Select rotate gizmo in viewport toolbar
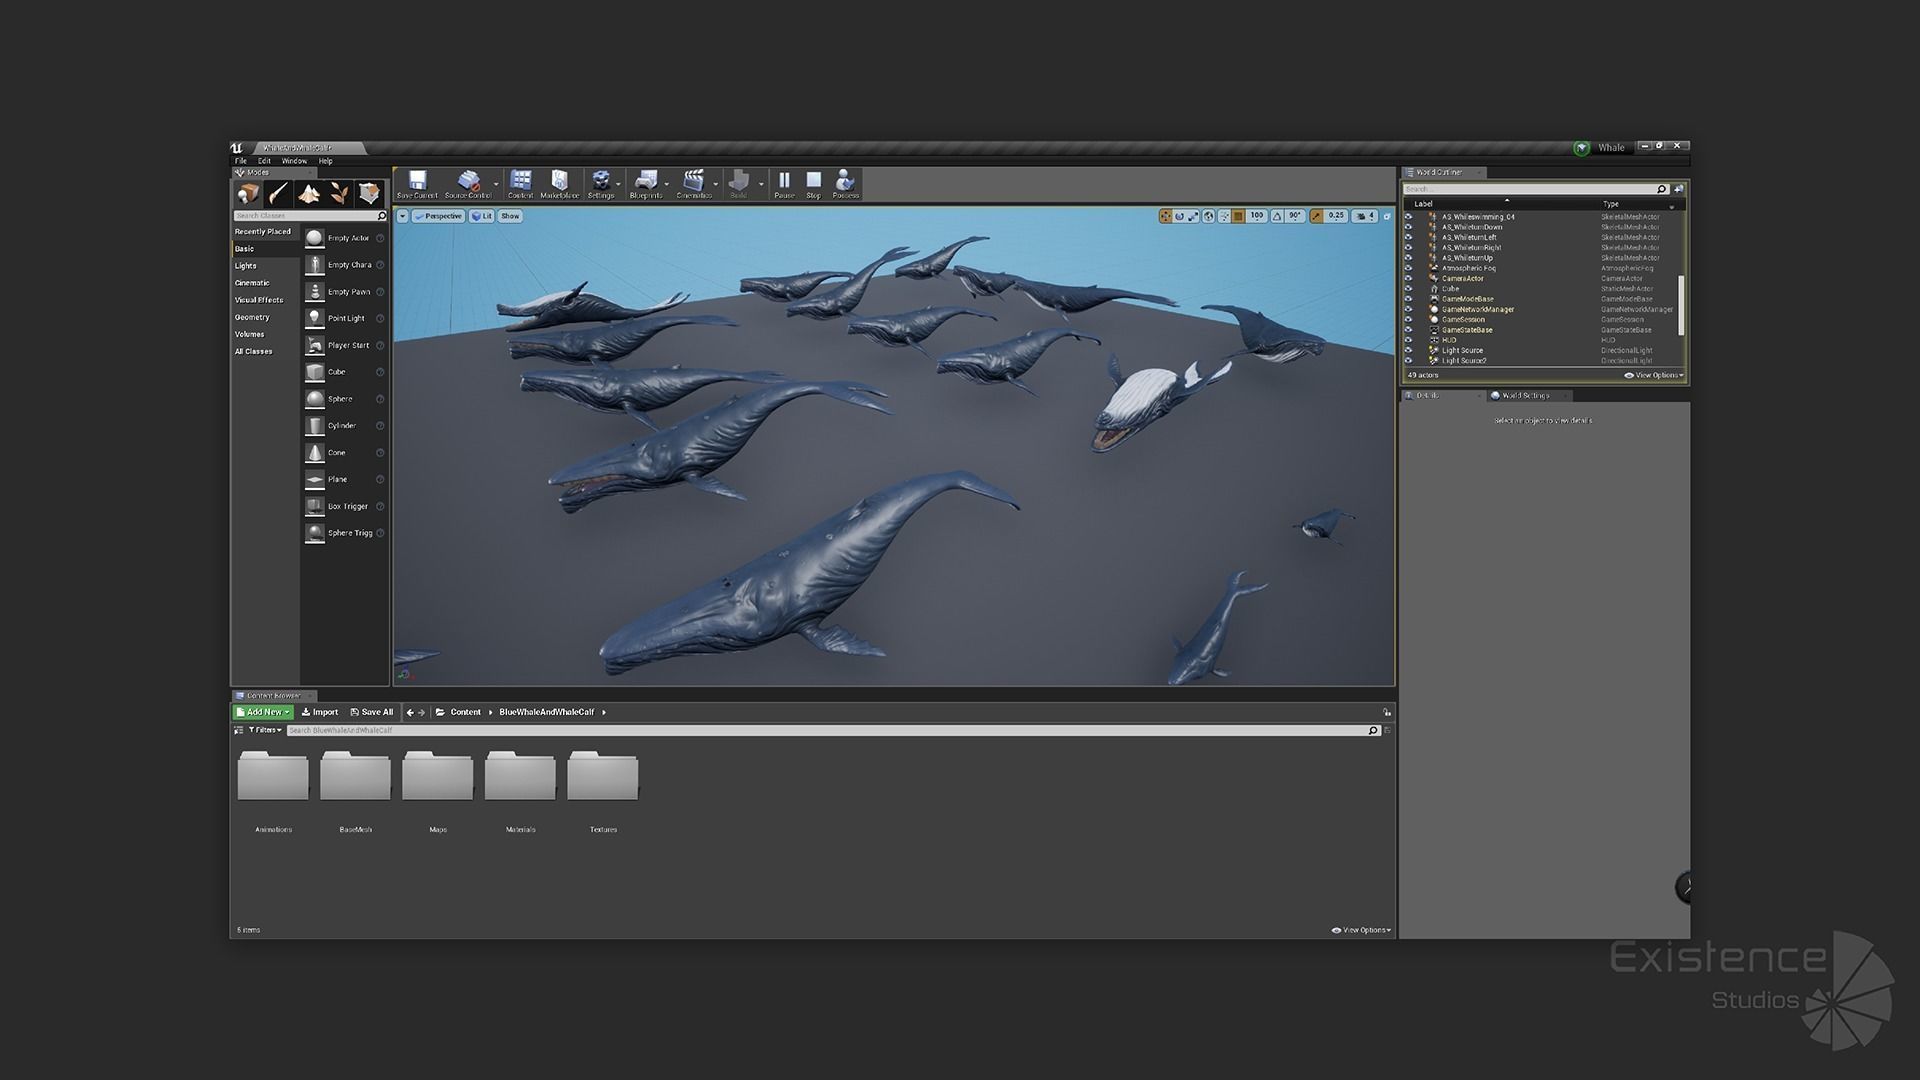 pyautogui.click(x=1179, y=216)
